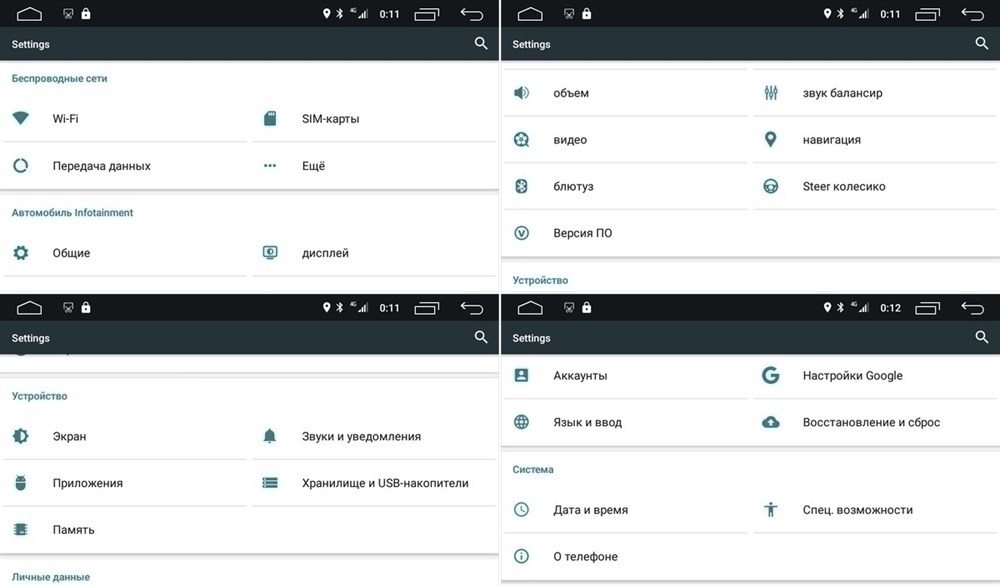Select the Google G icon
The width and height of the screenshot is (1000, 586).
771,376
